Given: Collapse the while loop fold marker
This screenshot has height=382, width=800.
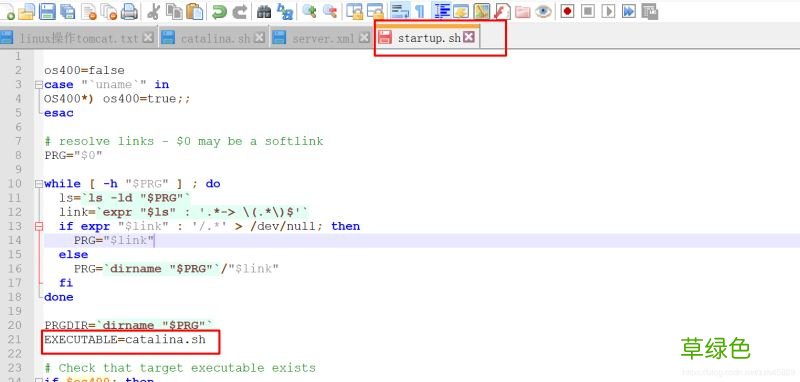Looking at the screenshot, I should (39, 184).
